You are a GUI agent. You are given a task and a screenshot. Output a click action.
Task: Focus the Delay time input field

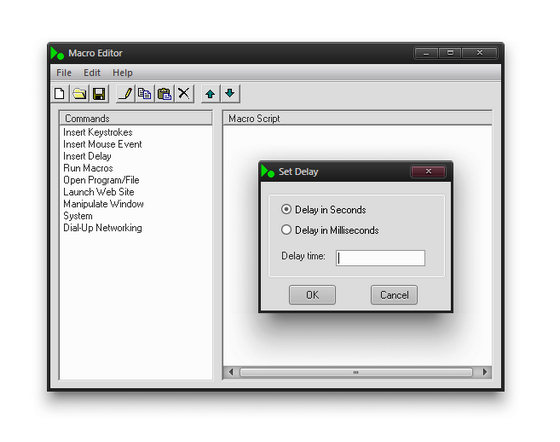tap(381, 258)
